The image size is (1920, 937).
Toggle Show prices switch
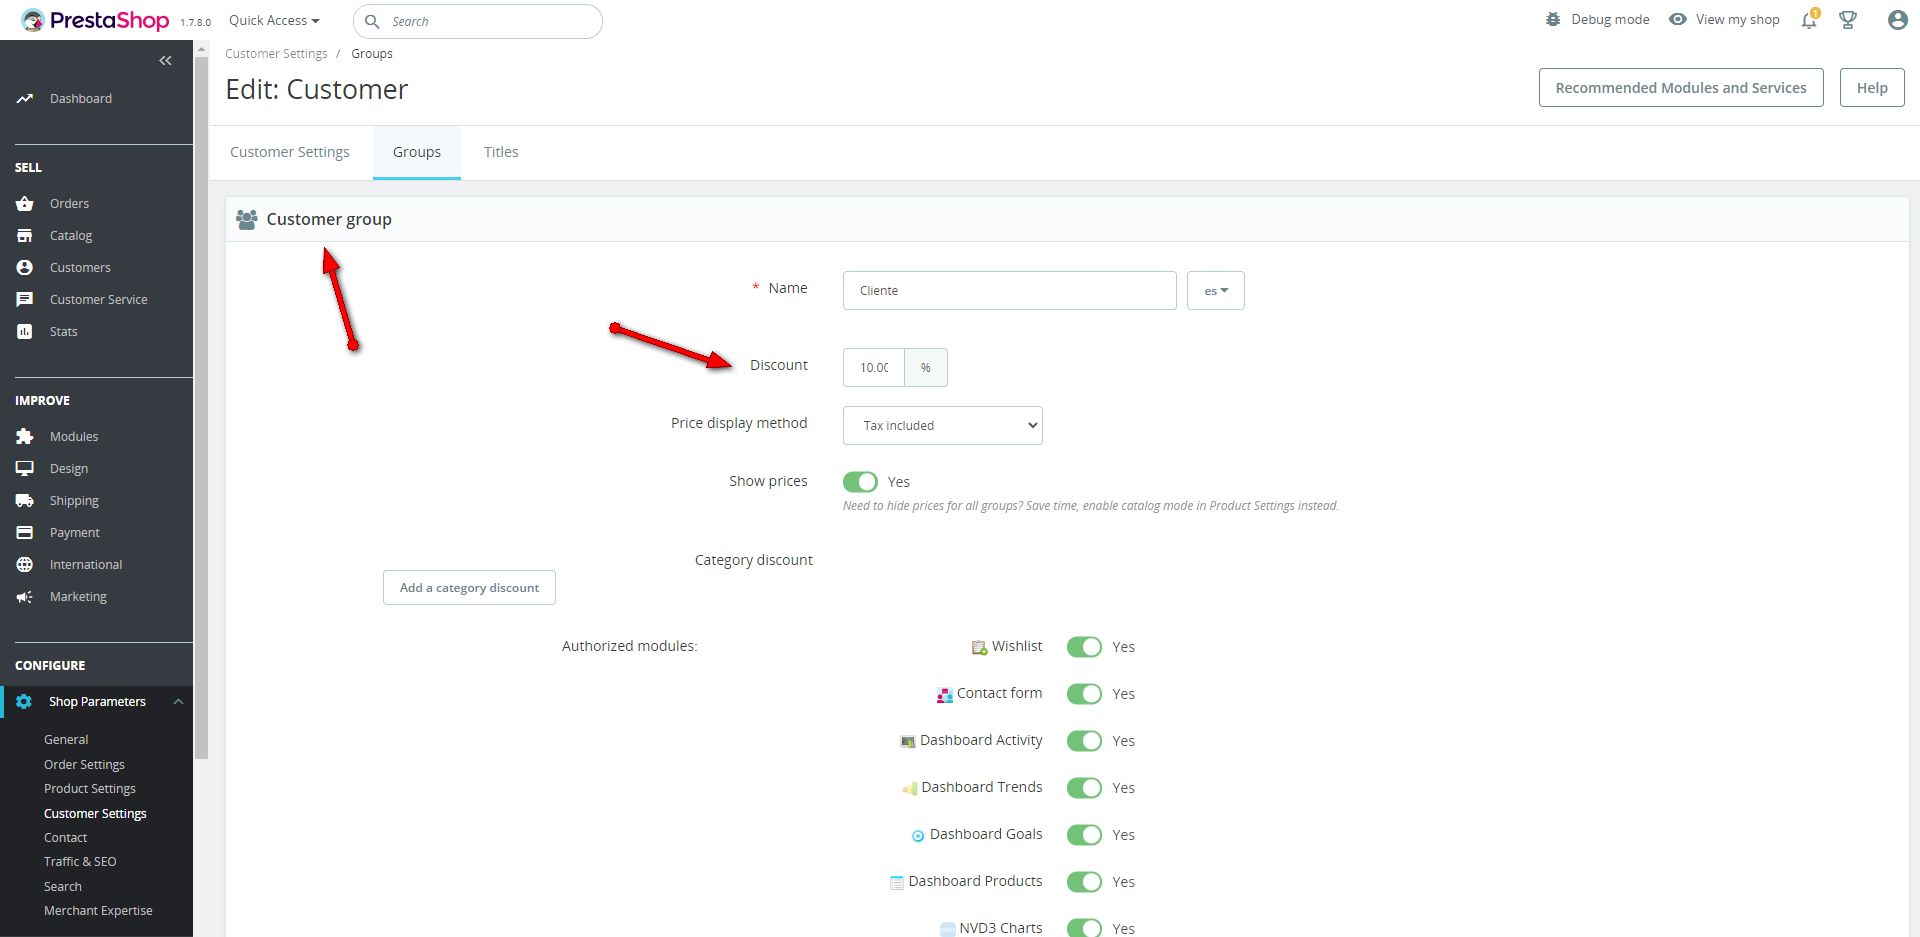860,482
